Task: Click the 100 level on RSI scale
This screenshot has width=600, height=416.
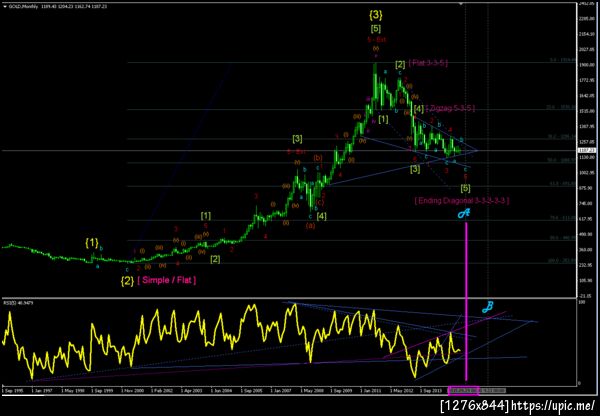Action: 582,303
